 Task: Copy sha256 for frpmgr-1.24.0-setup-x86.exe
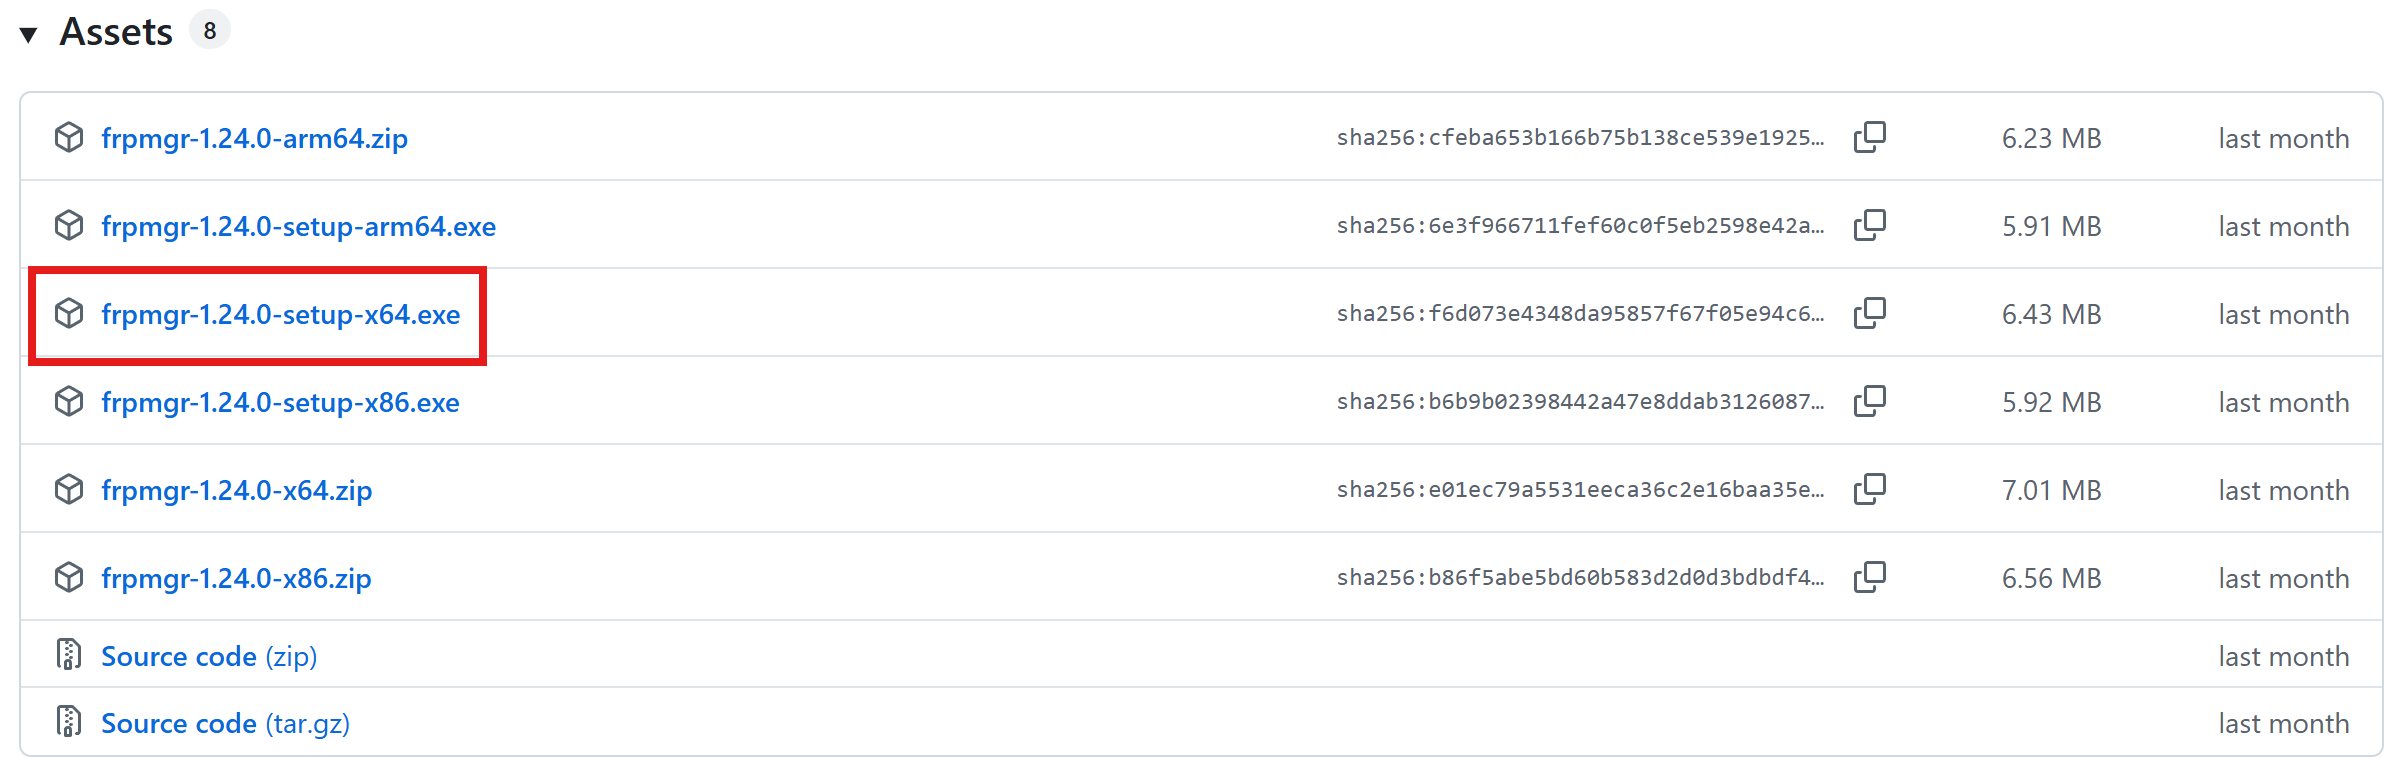click(x=1869, y=401)
